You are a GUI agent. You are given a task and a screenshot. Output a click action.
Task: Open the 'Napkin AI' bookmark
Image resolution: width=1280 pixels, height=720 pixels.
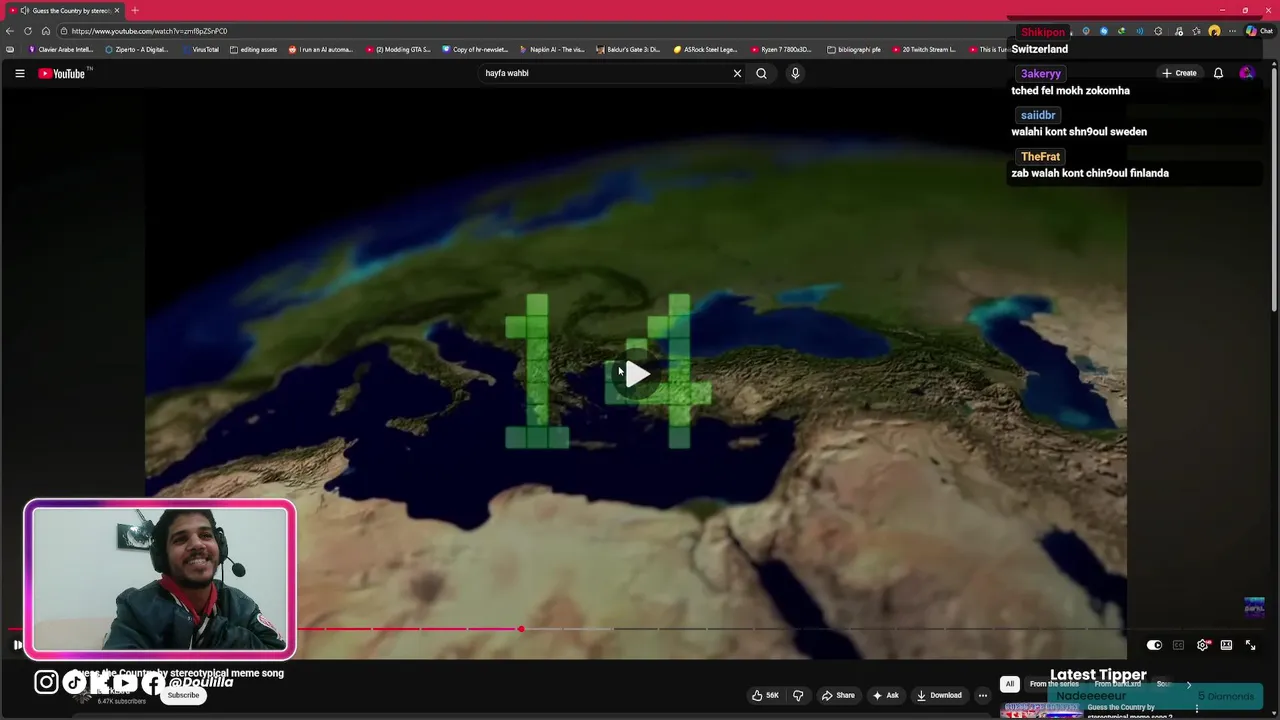[551, 49]
